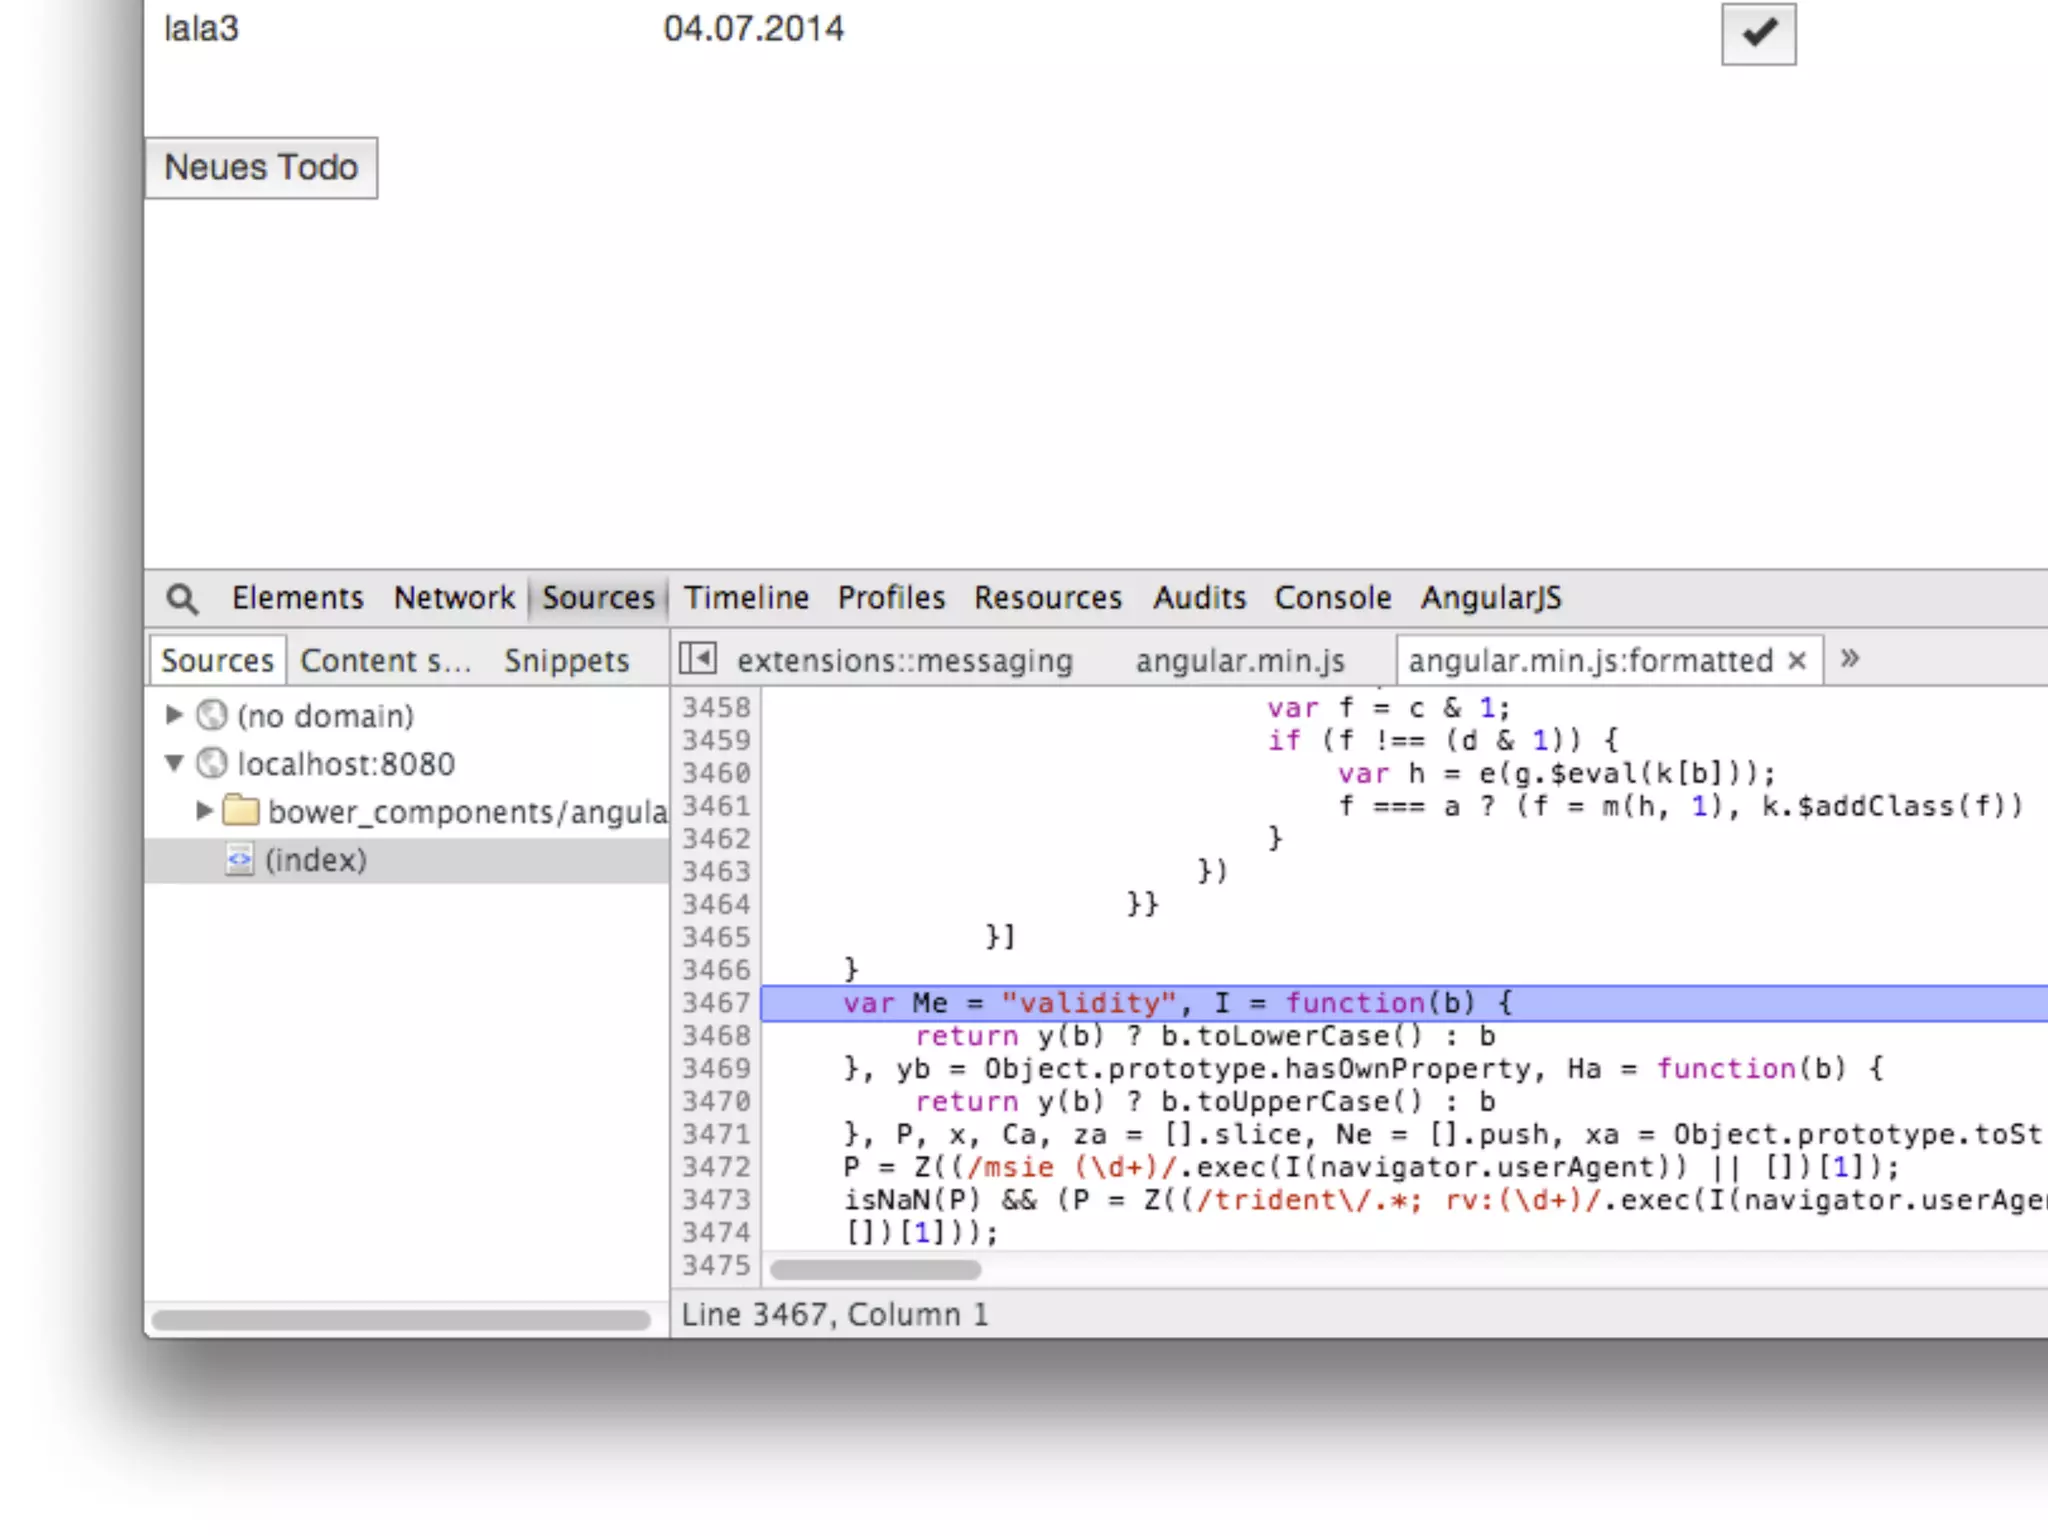Collapse the localhost:8080 tree node
Screen dimensions: 2048x1536
[x=174, y=764]
